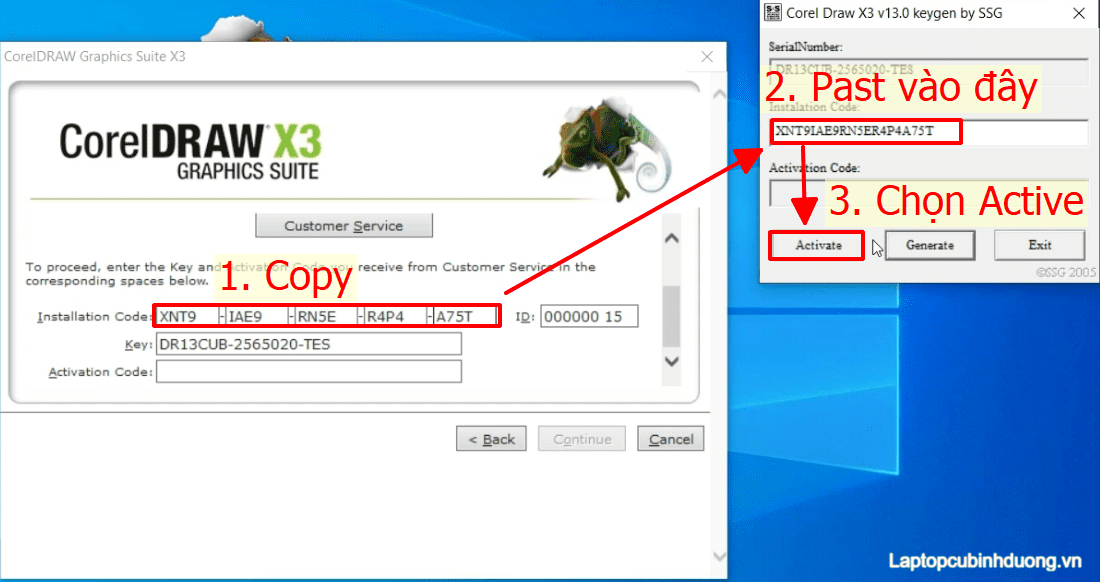Click the "Corel Draw X3 v13.0 keygen by SSG" title
Screen dimensions: 1100x582
[x=894, y=13]
